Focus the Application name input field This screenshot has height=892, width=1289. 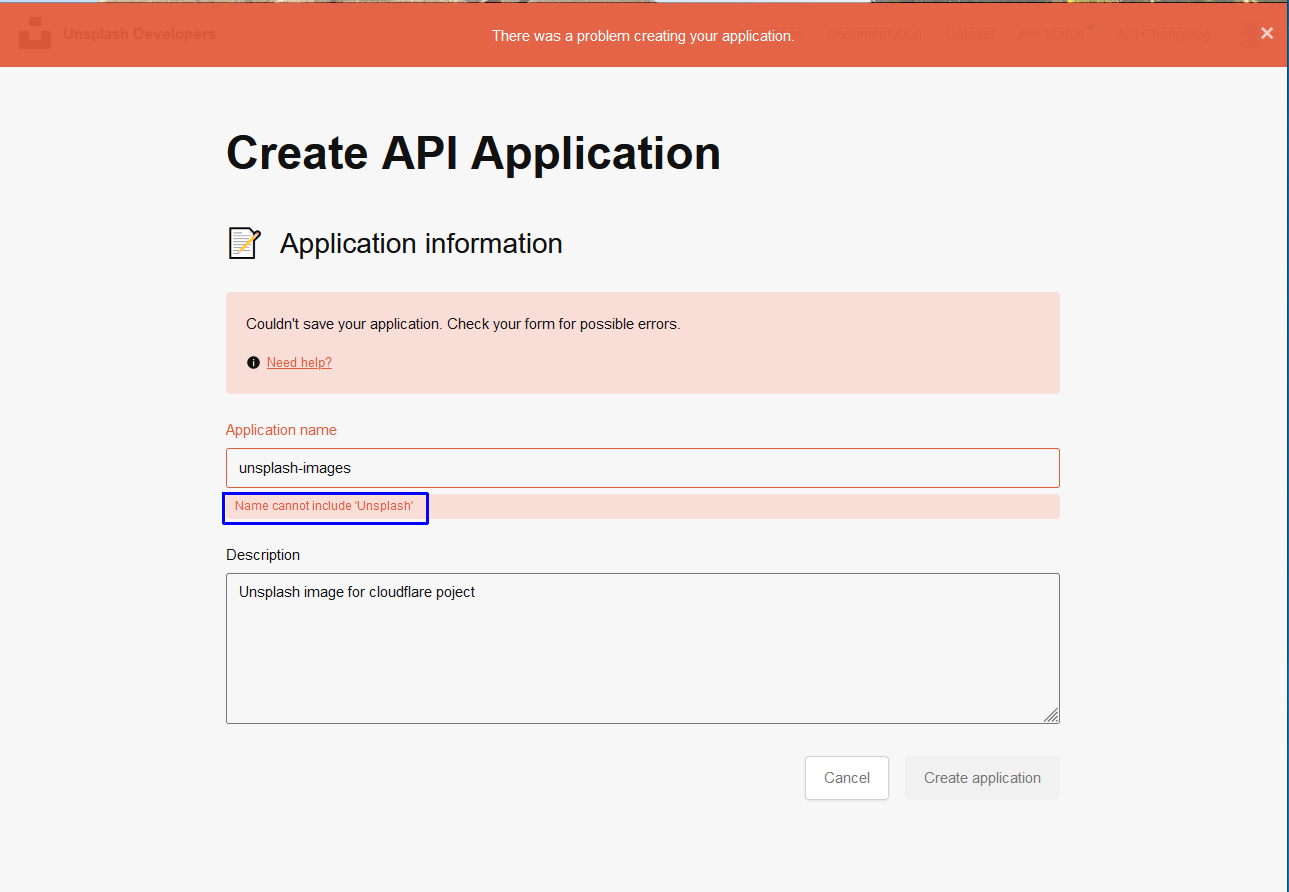[x=642, y=468]
